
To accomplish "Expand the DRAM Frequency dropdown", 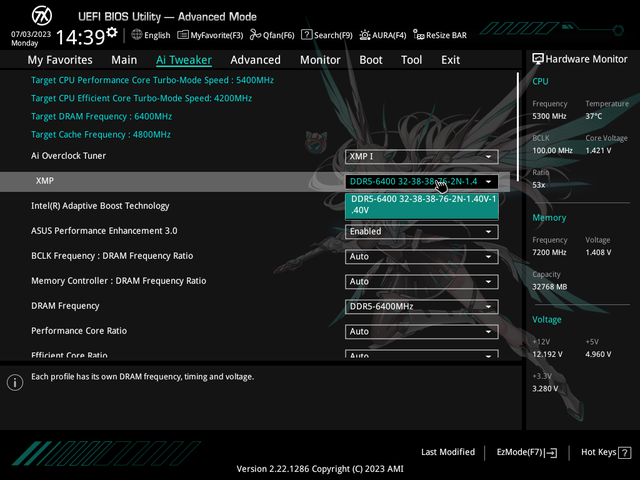I will 421,307.
